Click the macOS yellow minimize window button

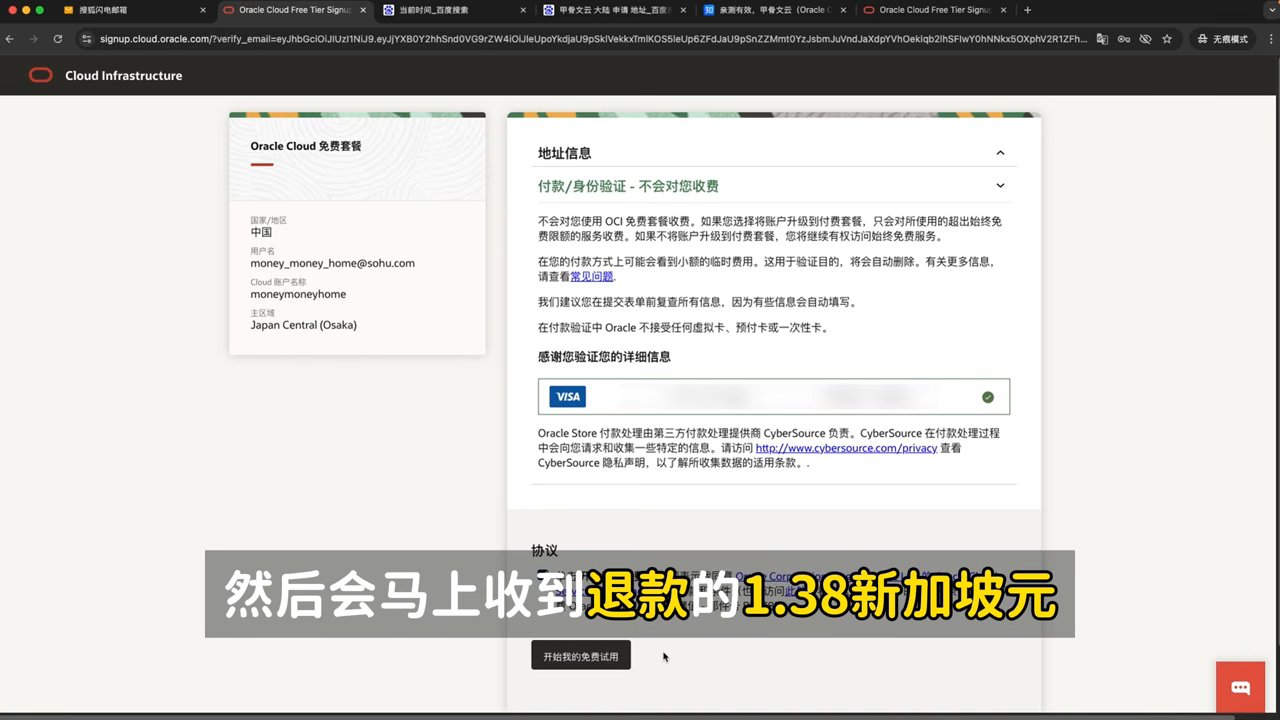(26, 10)
